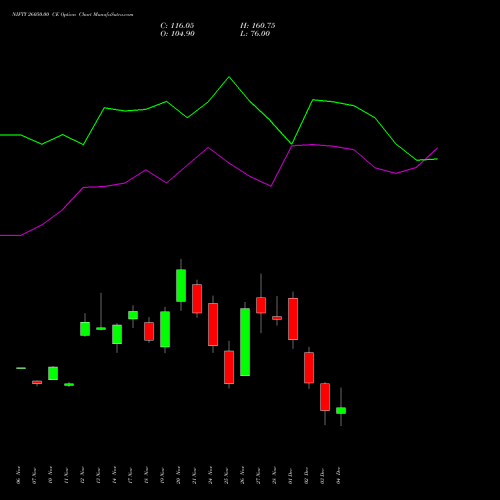
Task: Click the 21 Nov date label
Action: [194, 475]
